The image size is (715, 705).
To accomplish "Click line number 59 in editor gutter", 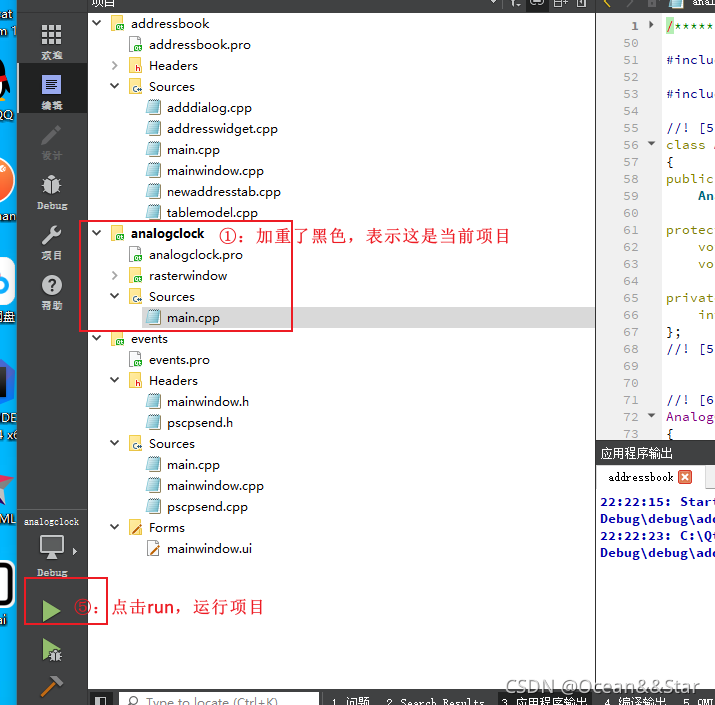I will [x=631, y=196].
